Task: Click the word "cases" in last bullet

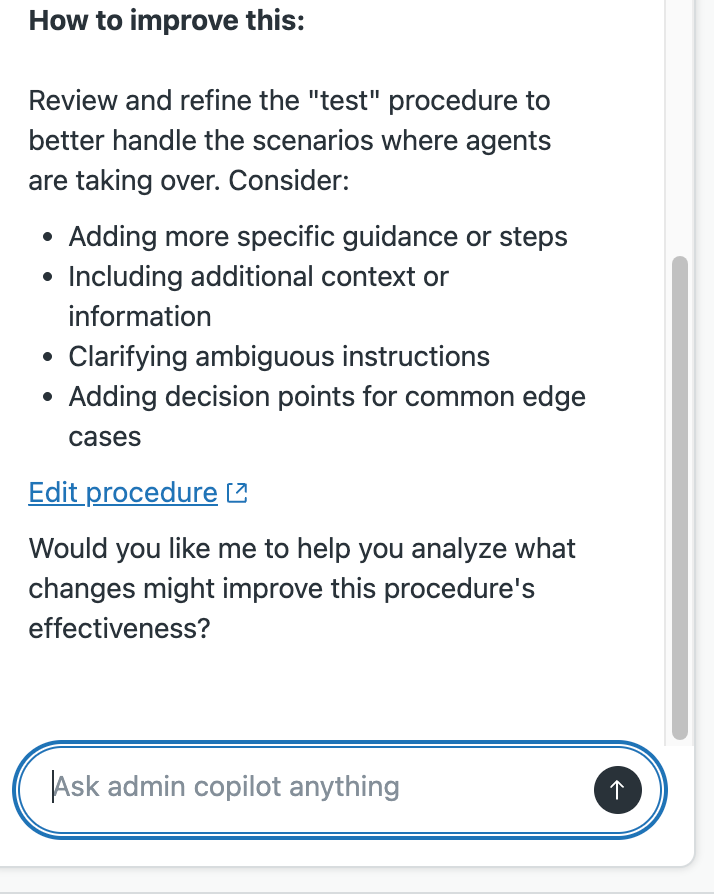Action: coord(104,437)
